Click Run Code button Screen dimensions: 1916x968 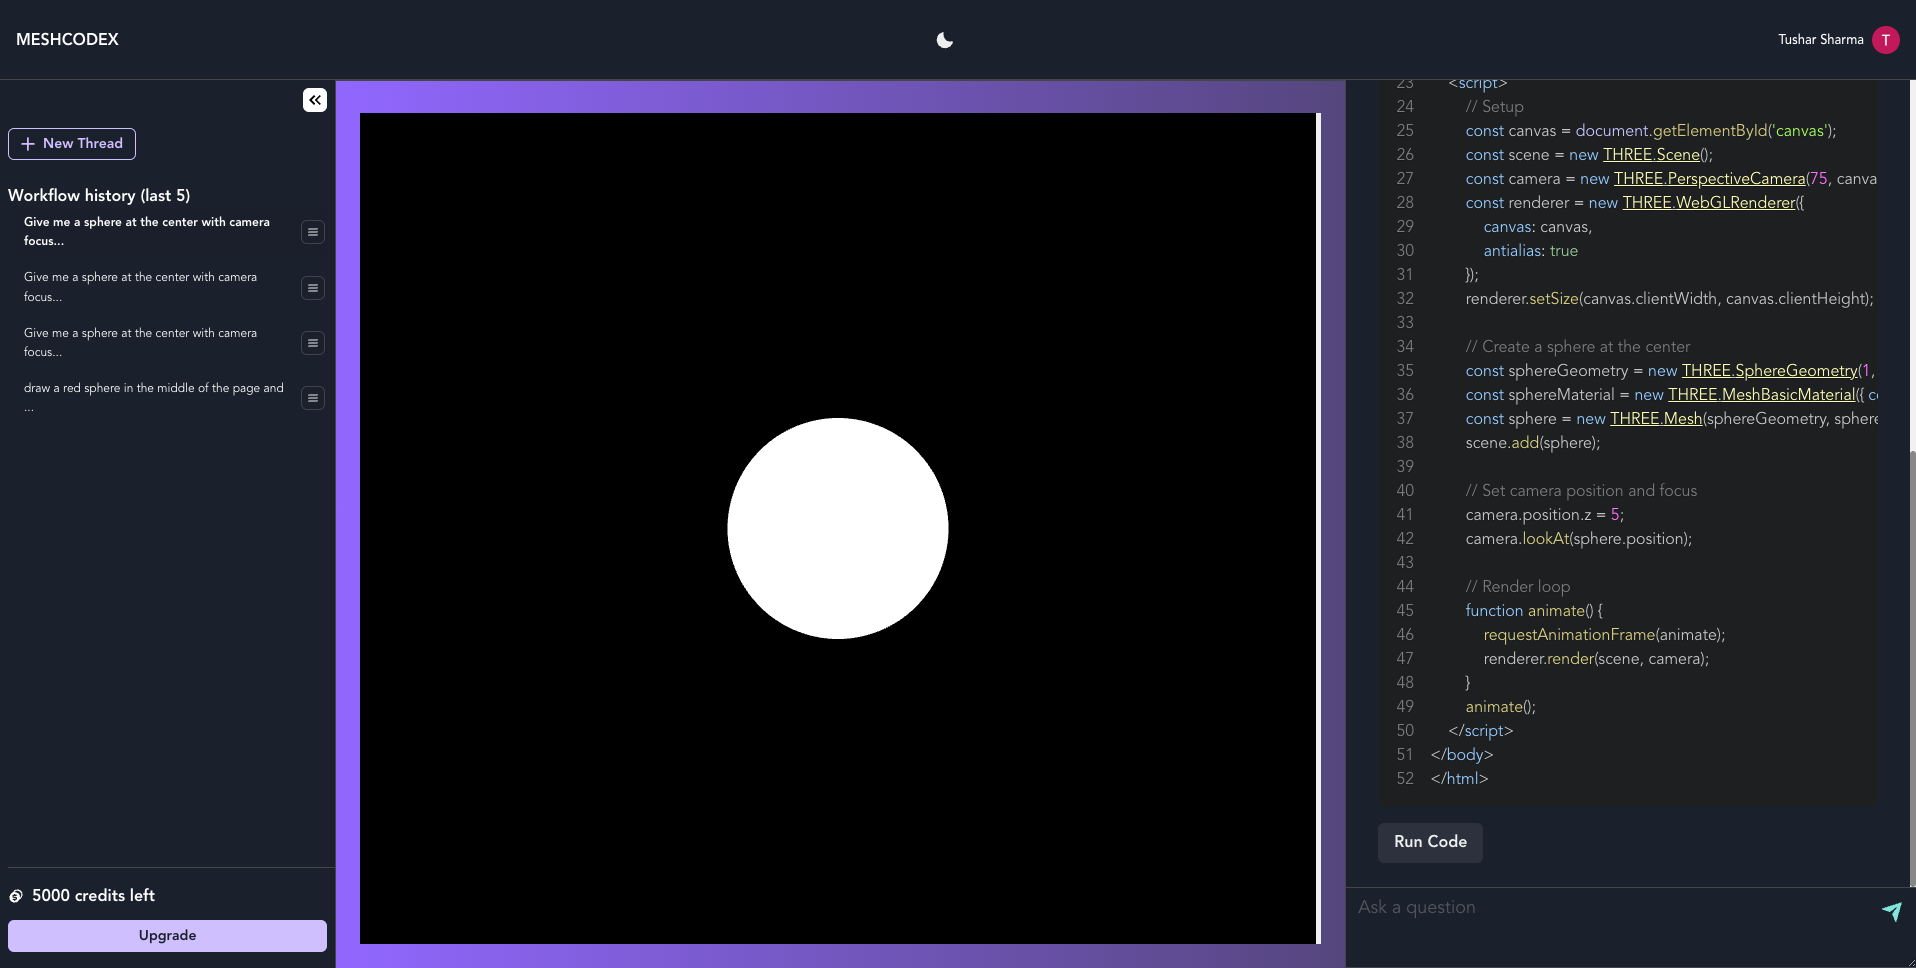[1430, 842]
